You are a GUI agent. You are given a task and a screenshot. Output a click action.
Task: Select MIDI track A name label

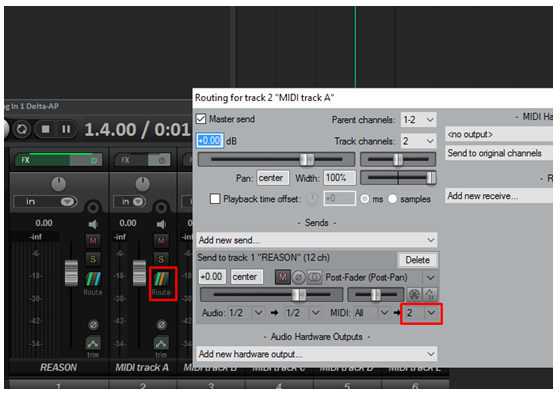pyautogui.click(x=142, y=368)
